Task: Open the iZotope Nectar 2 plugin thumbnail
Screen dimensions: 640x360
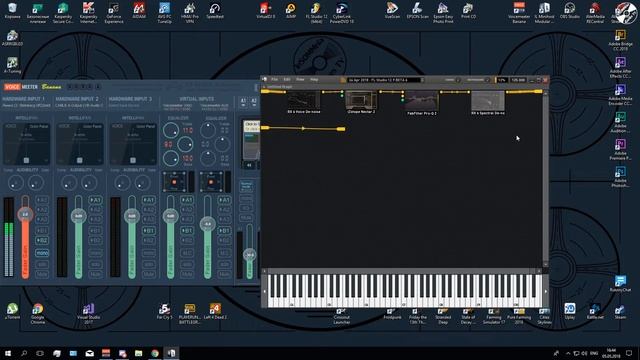Action: [361, 100]
